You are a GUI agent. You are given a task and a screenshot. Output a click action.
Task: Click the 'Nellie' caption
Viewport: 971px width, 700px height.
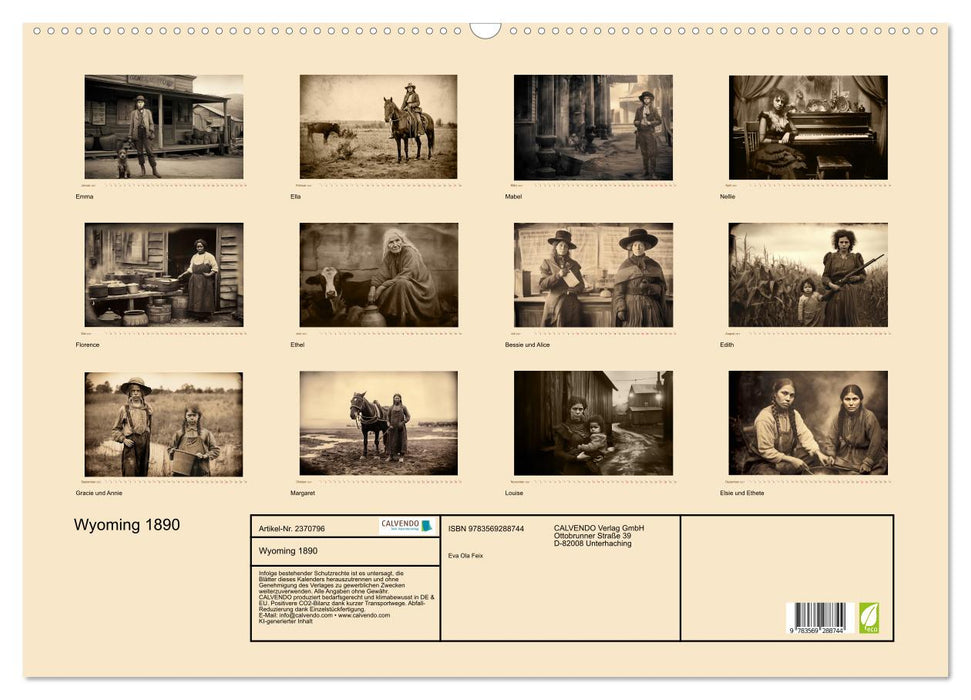728,196
